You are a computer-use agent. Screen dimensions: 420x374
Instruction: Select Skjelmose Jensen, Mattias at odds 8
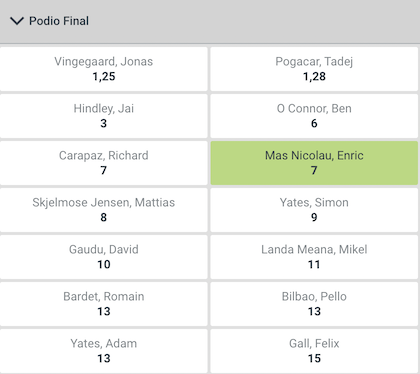click(104, 210)
